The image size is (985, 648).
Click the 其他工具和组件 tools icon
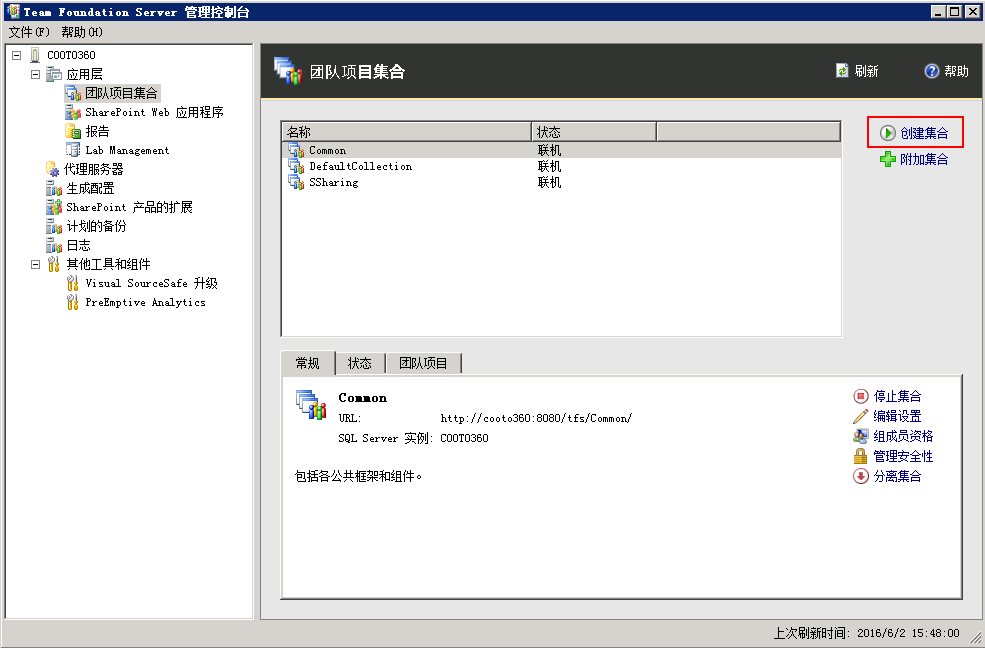tap(54, 264)
